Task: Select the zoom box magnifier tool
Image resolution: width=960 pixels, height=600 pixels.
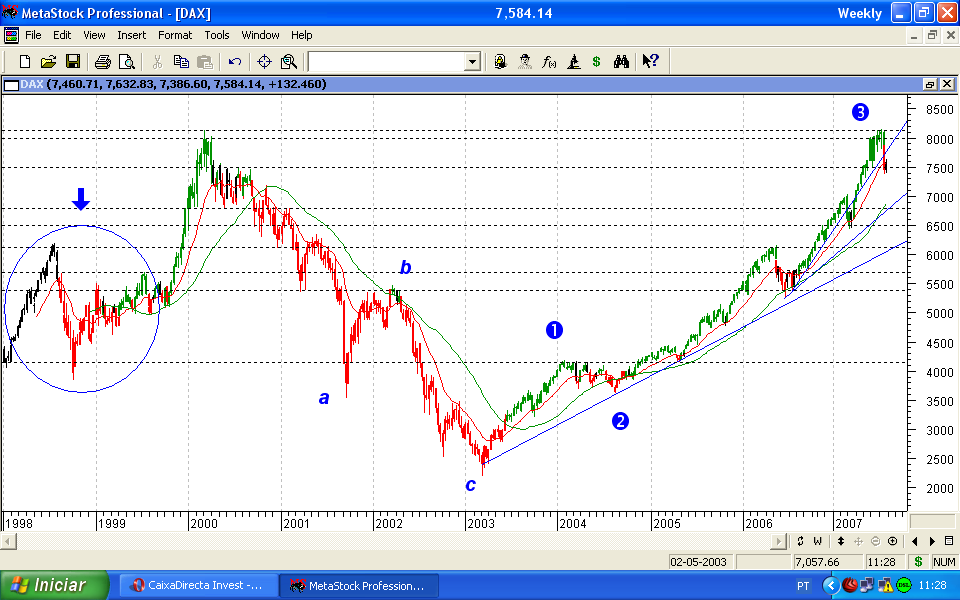Action: click(x=288, y=61)
